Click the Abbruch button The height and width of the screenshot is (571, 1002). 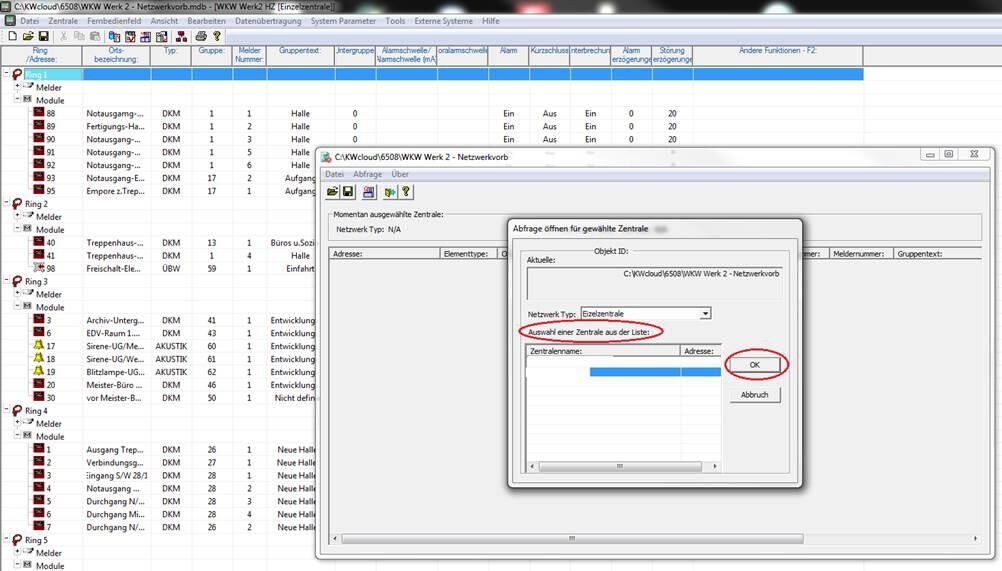click(755, 395)
